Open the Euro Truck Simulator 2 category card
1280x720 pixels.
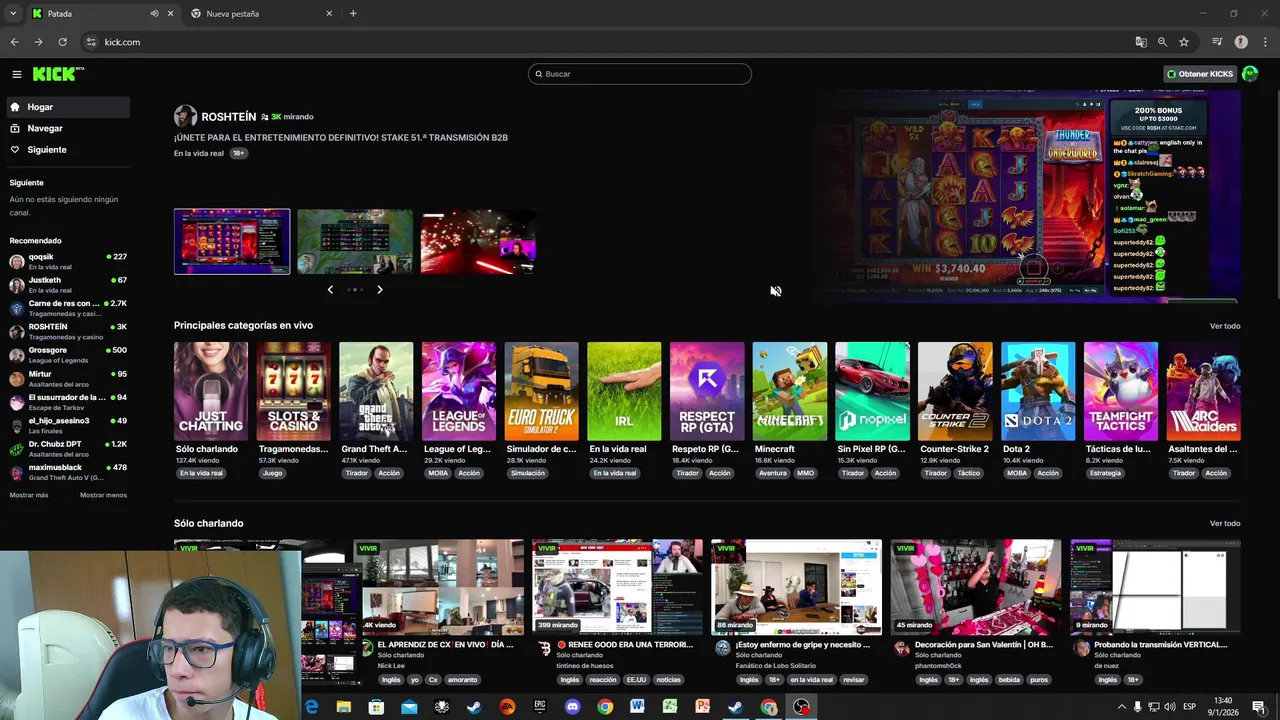tap(542, 391)
